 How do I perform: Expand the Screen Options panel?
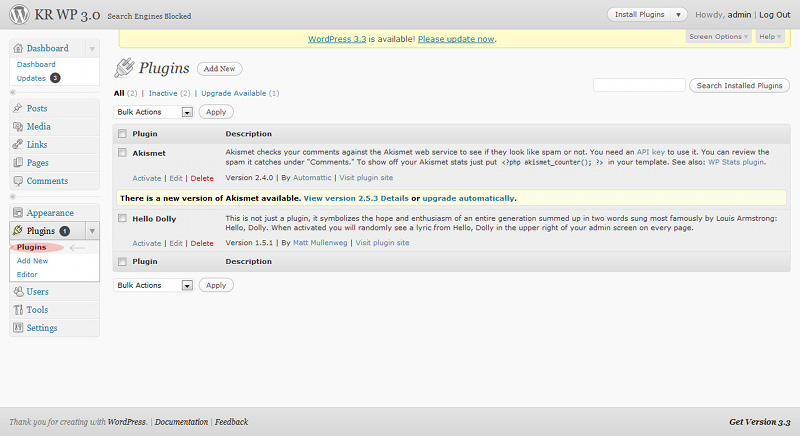[718, 37]
